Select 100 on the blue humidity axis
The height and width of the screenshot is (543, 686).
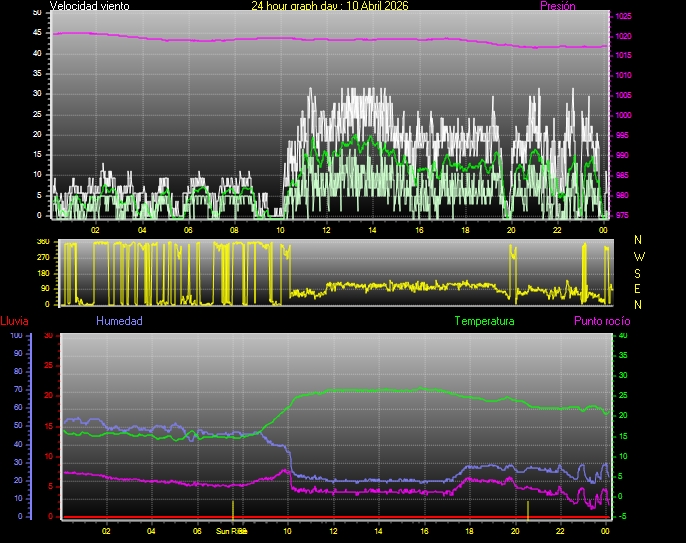pos(16,336)
